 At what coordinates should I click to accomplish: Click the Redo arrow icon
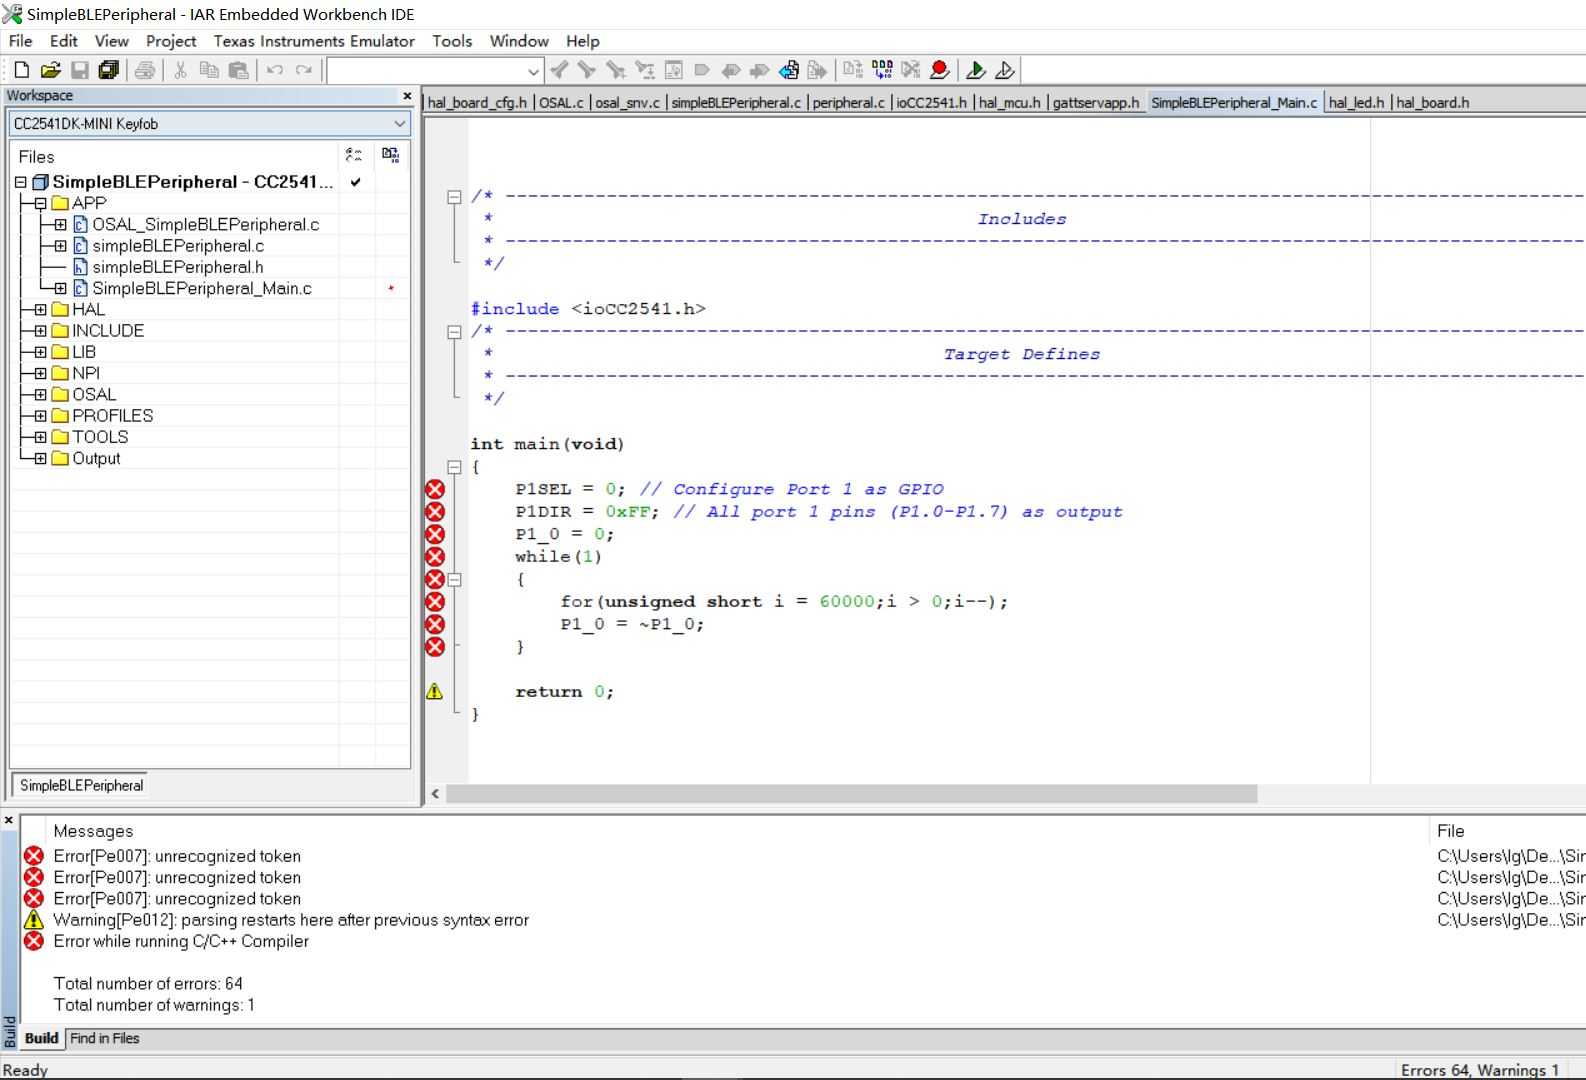(x=304, y=70)
